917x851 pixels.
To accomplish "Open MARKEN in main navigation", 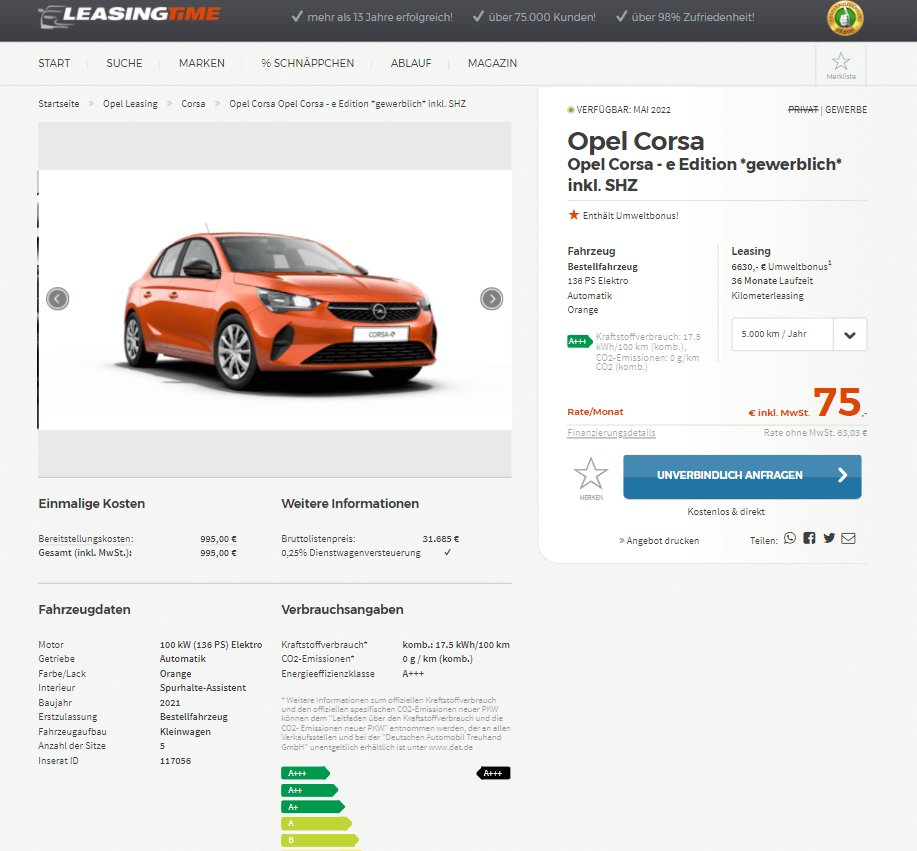I will [x=202, y=63].
